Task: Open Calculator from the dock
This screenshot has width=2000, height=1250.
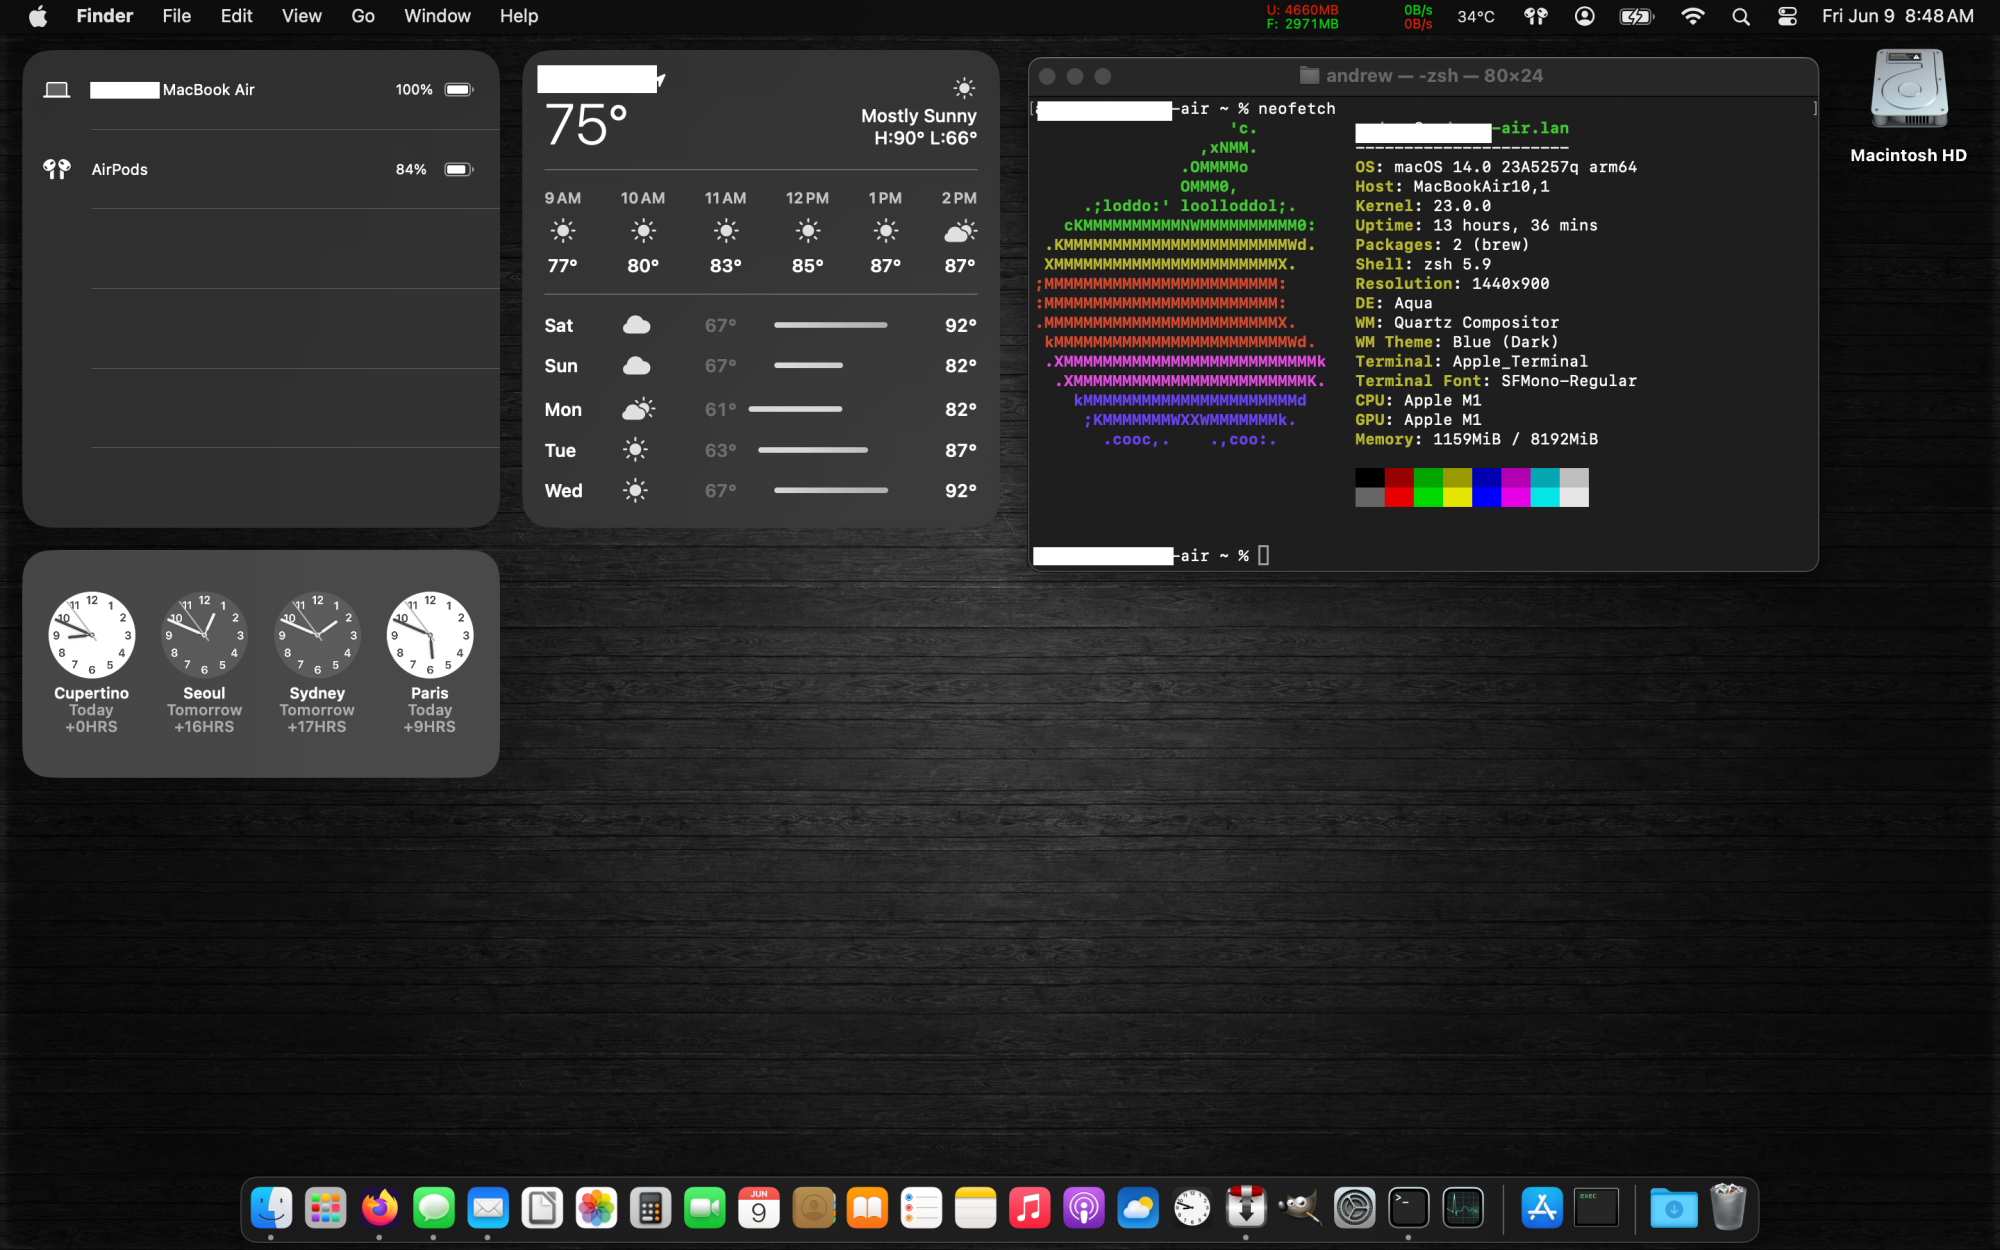Action: point(650,1209)
